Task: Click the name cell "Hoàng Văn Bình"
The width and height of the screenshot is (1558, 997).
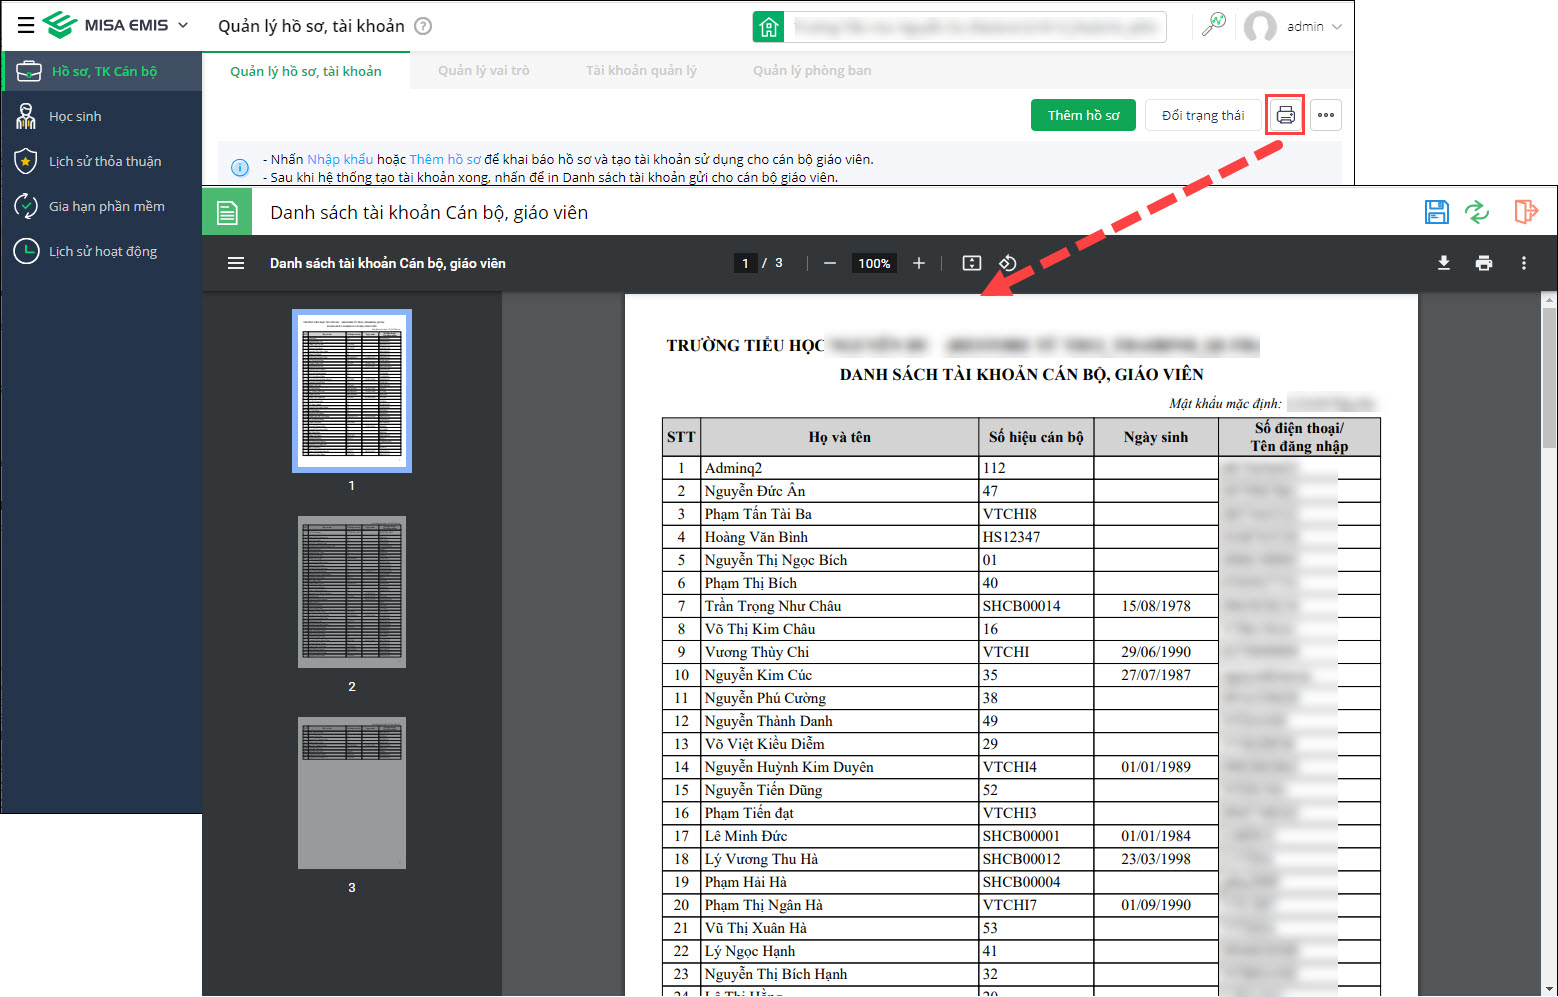Action: coord(840,537)
